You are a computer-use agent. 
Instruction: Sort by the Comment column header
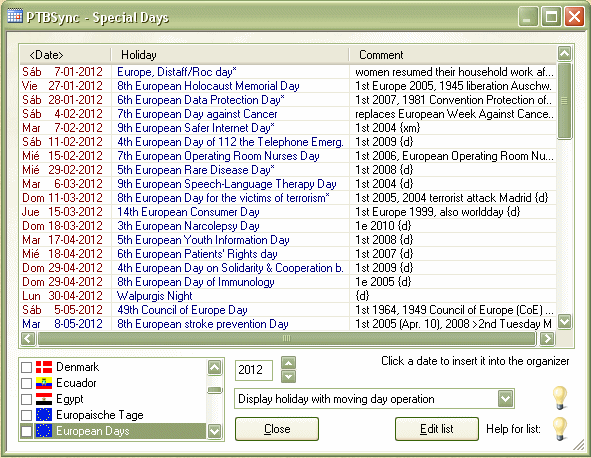pos(453,55)
